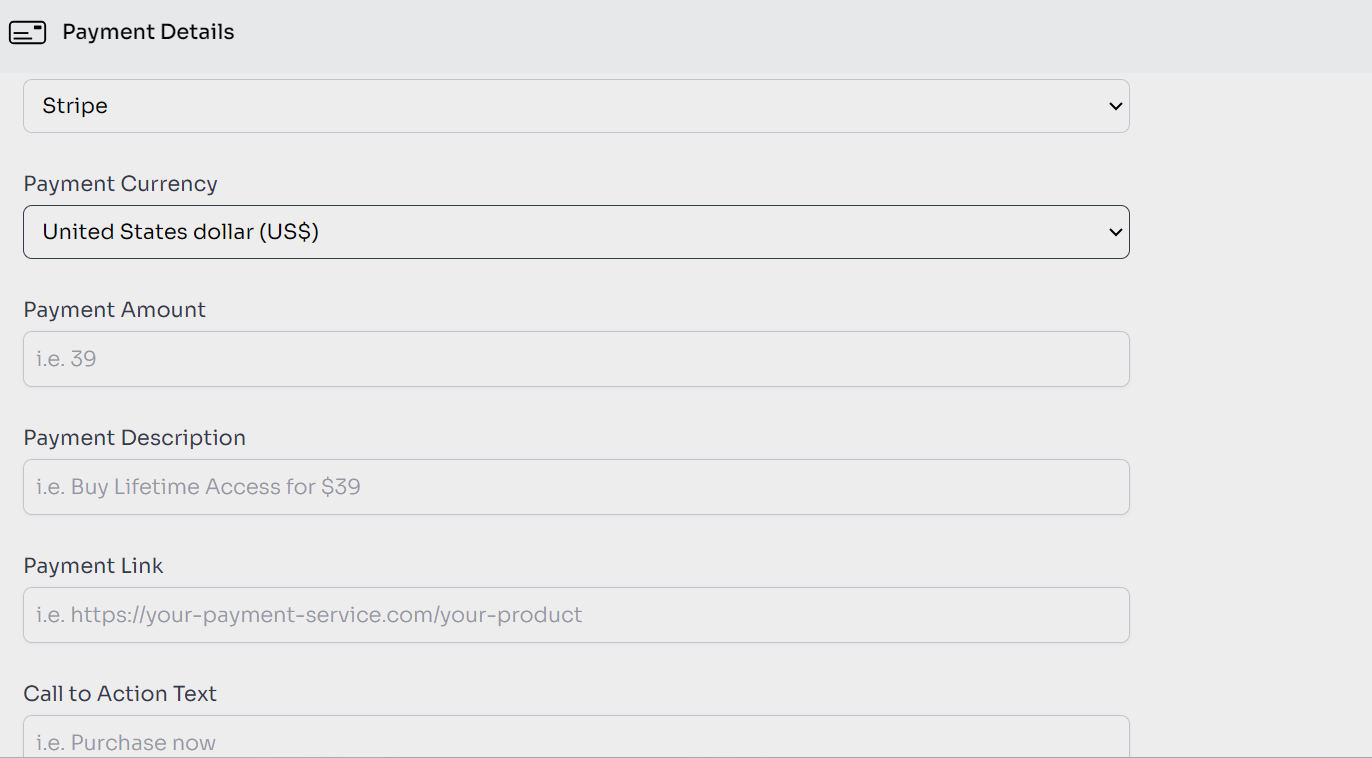Click the "i.e. Purchase now" placeholder text
The width and height of the screenshot is (1372, 758).
126,742
